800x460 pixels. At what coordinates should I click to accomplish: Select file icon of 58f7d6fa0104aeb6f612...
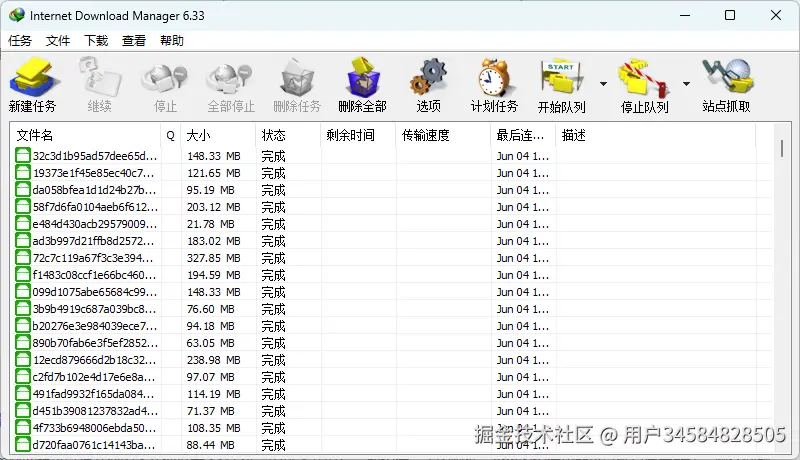(22, 207)
